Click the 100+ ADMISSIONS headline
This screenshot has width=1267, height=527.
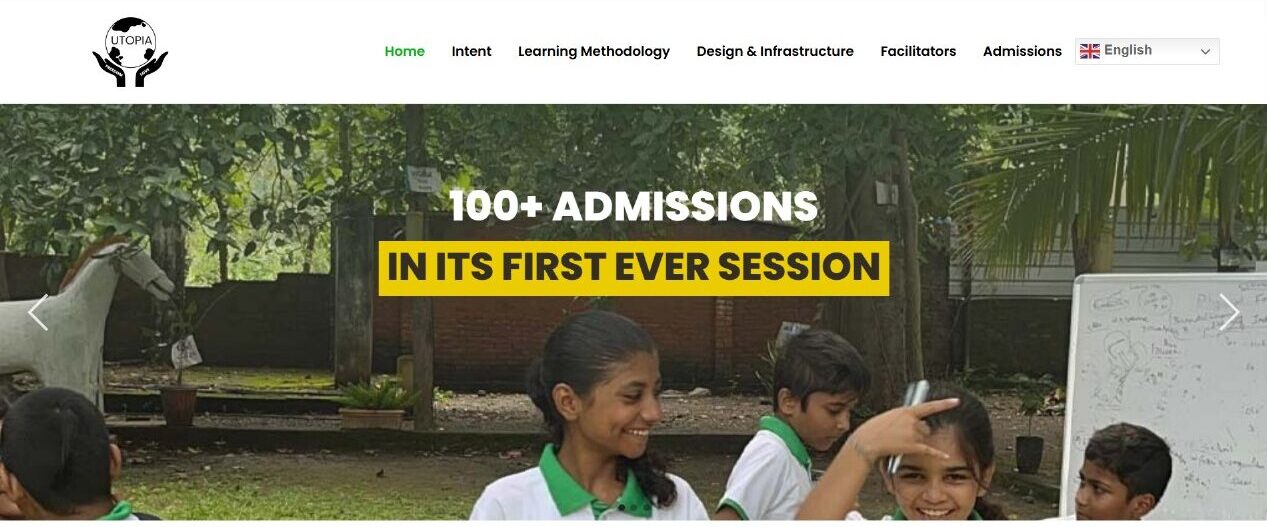point(634,207)
